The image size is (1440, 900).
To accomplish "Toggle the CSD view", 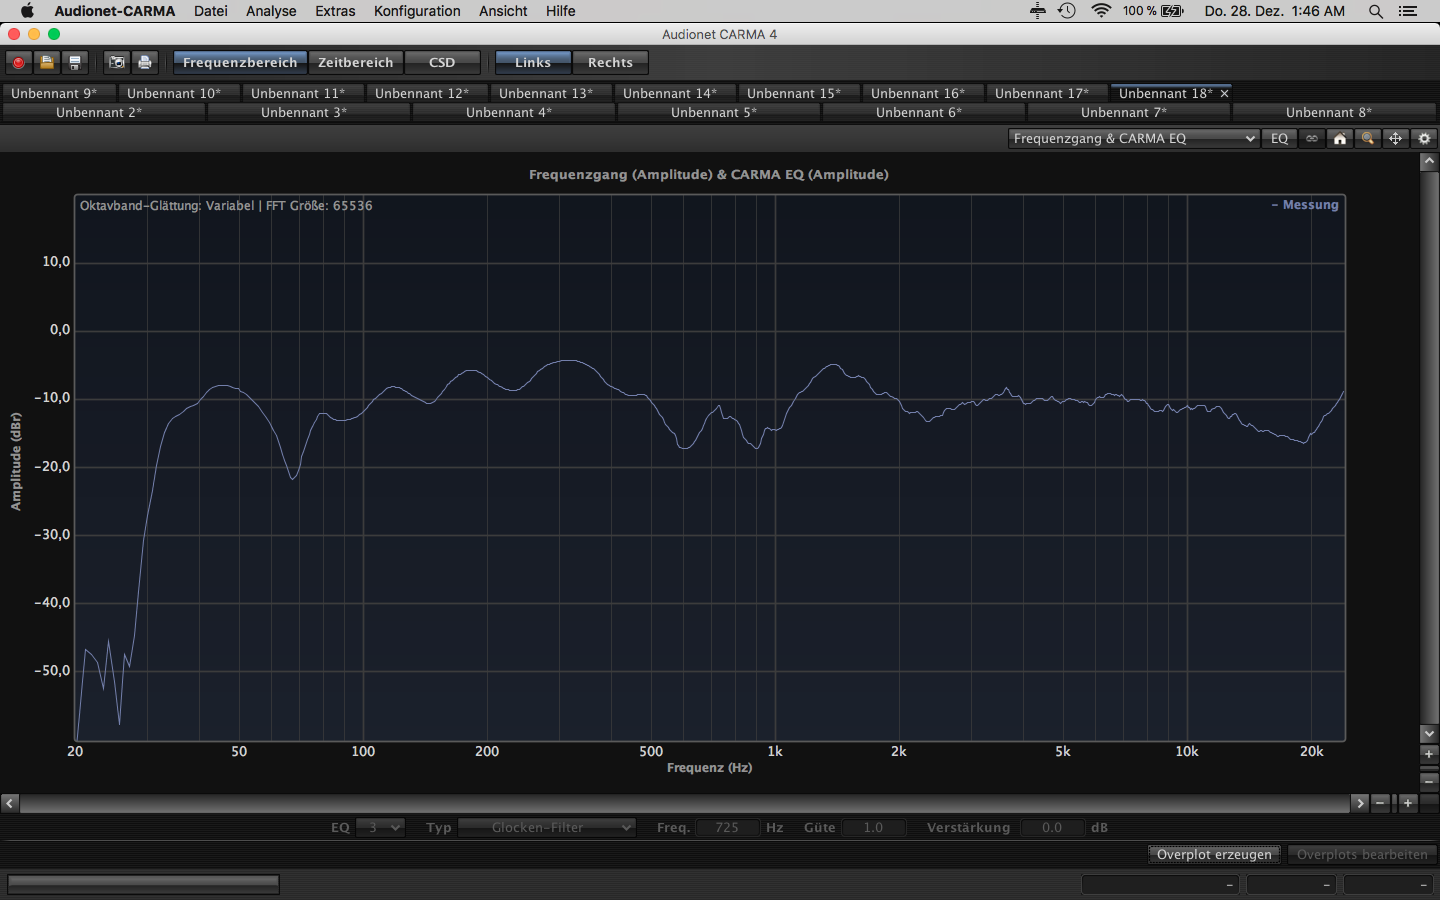I will click(x=442, y=62).
